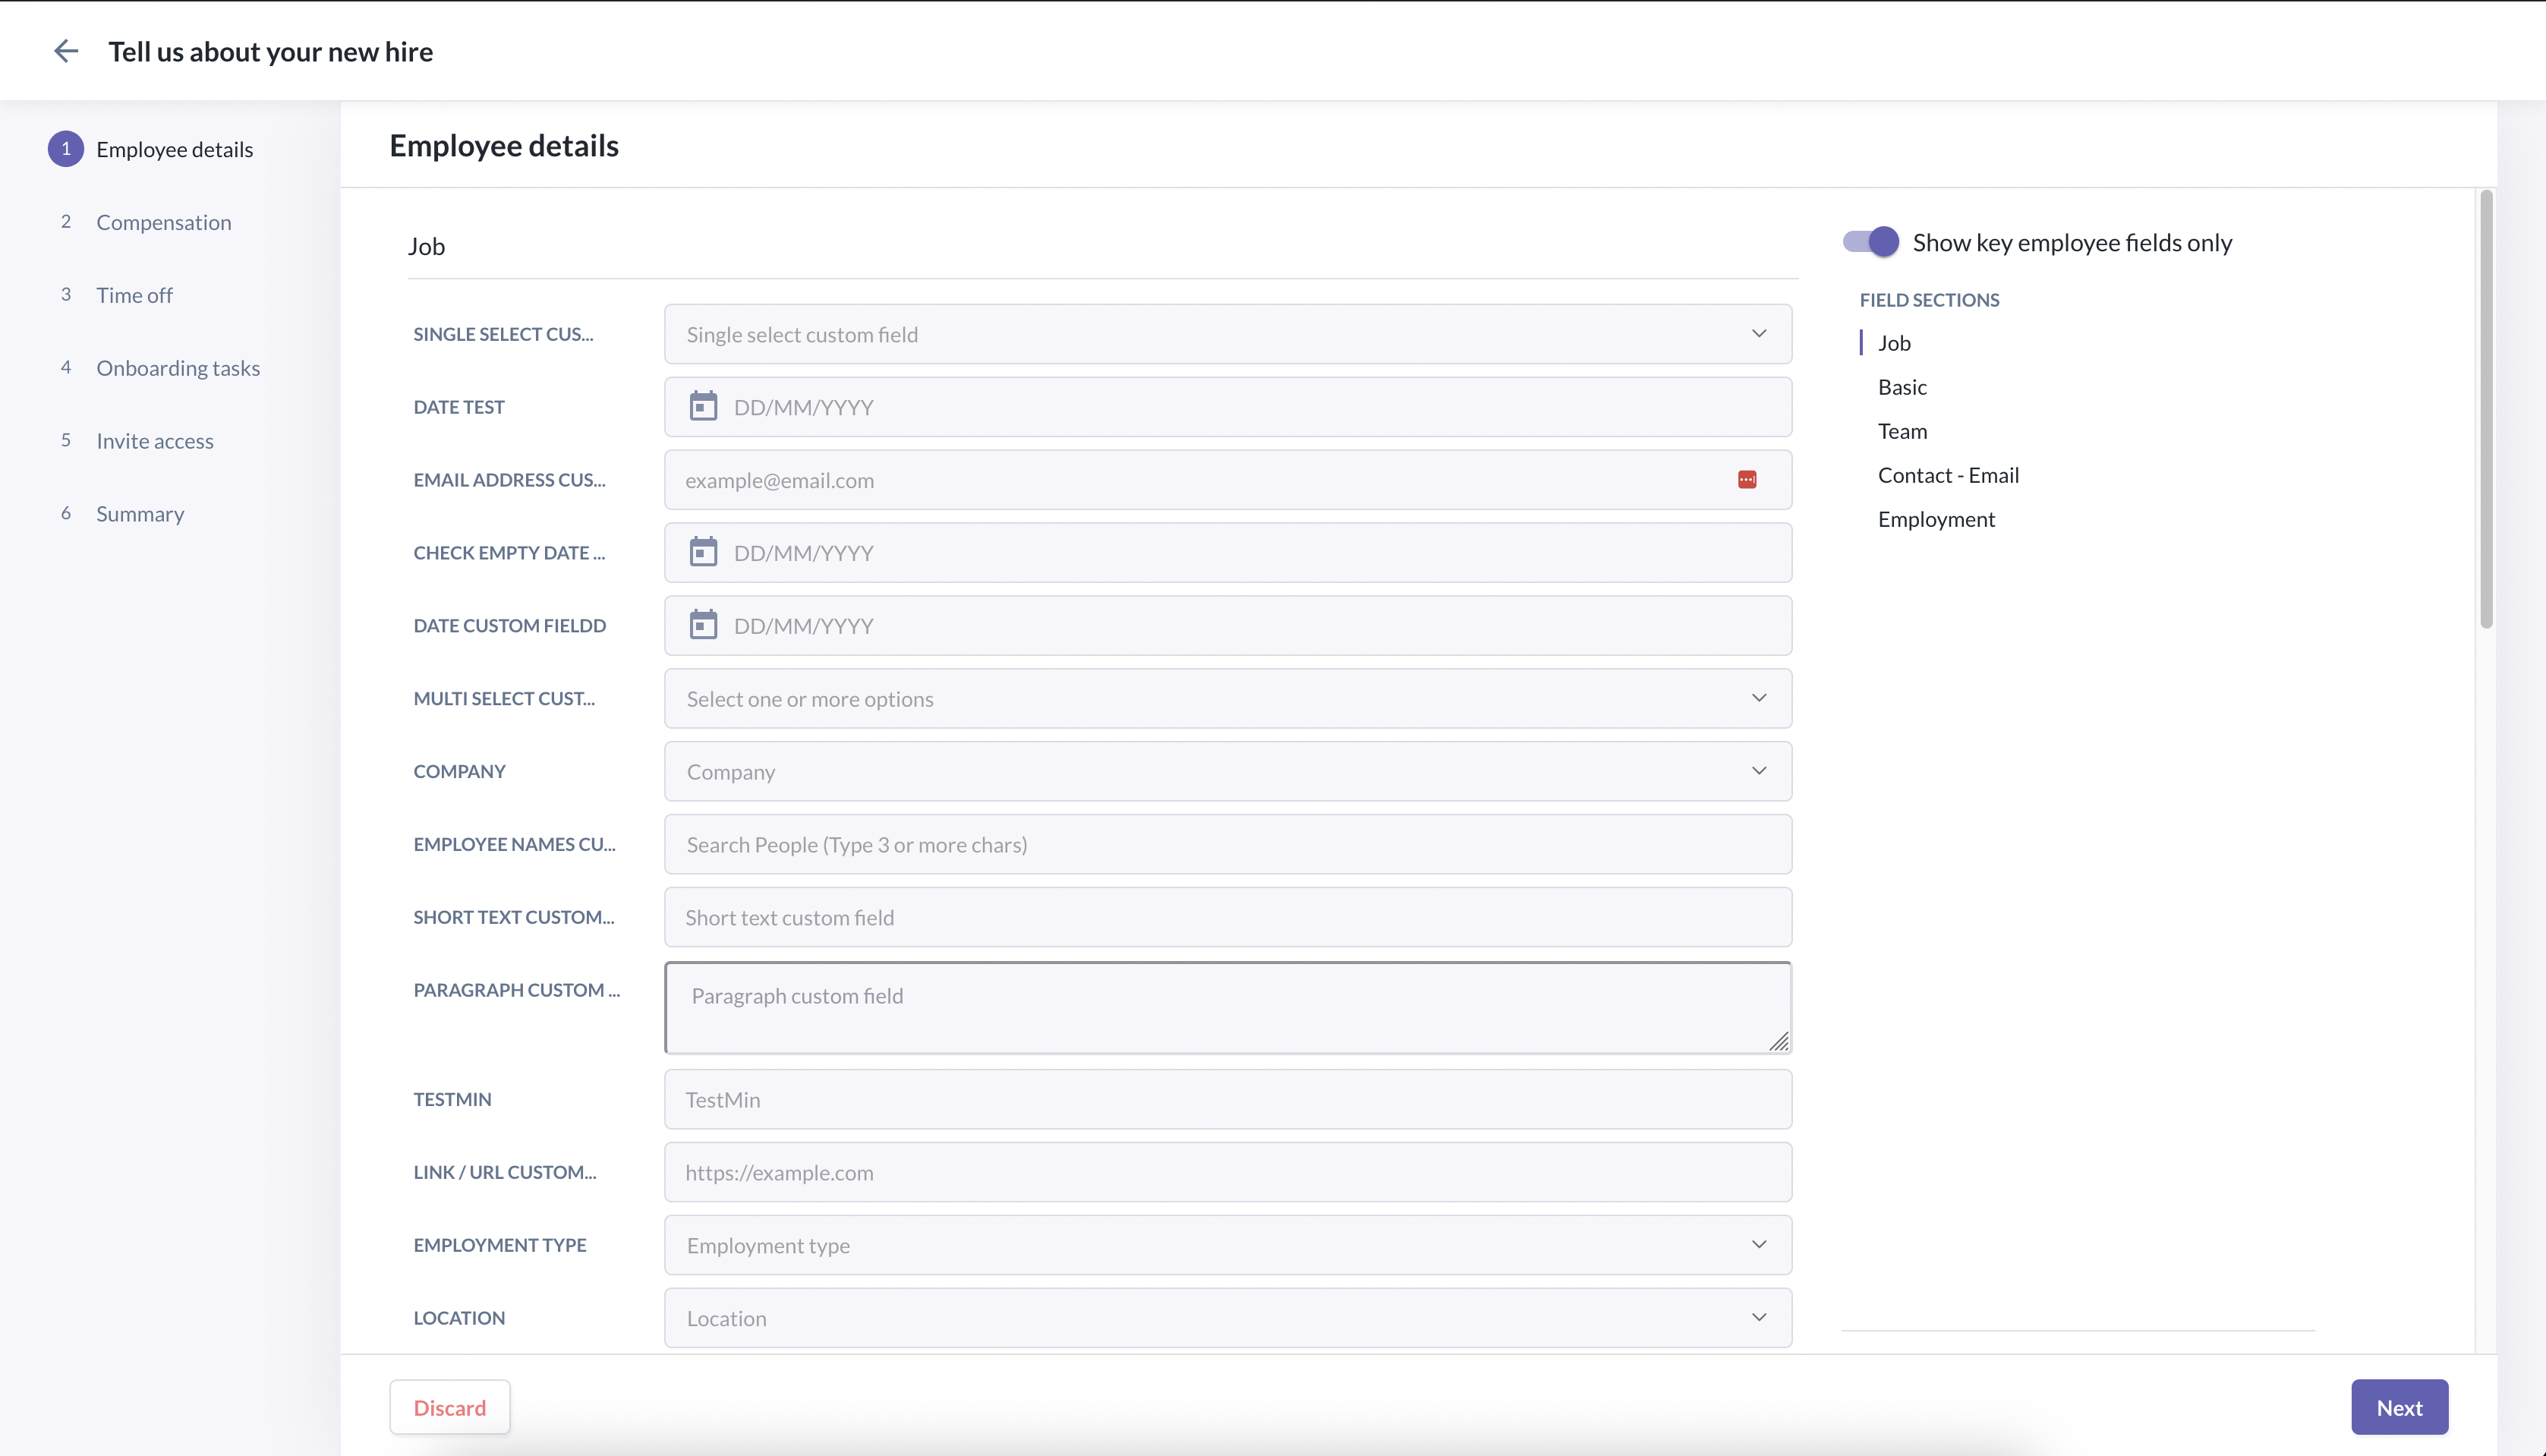Go to Compensation step

point(163,222)
